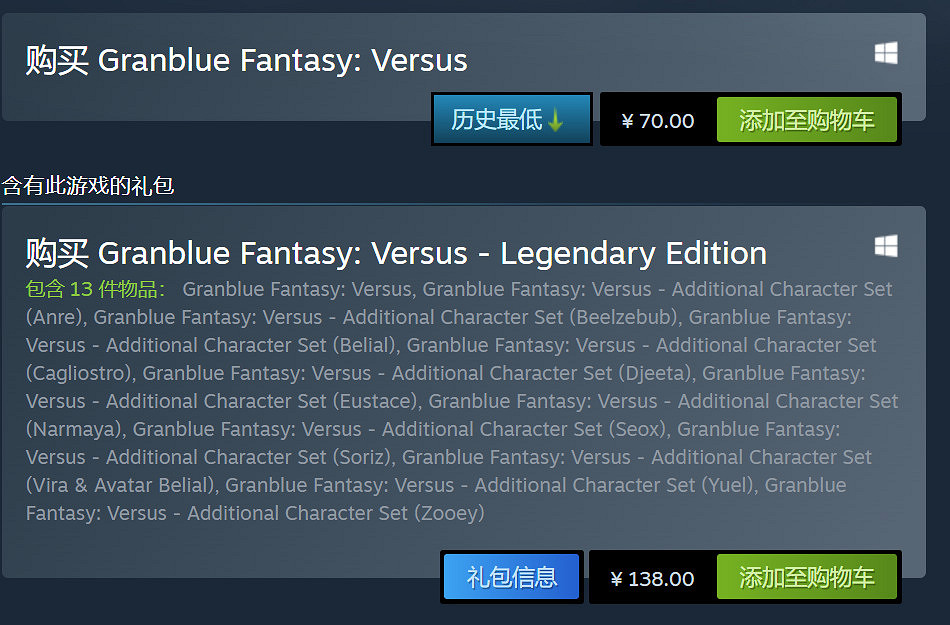Click the 购买 Granblue Fantasy: Versus heading

pyautogui.click(x=246, y=60)
